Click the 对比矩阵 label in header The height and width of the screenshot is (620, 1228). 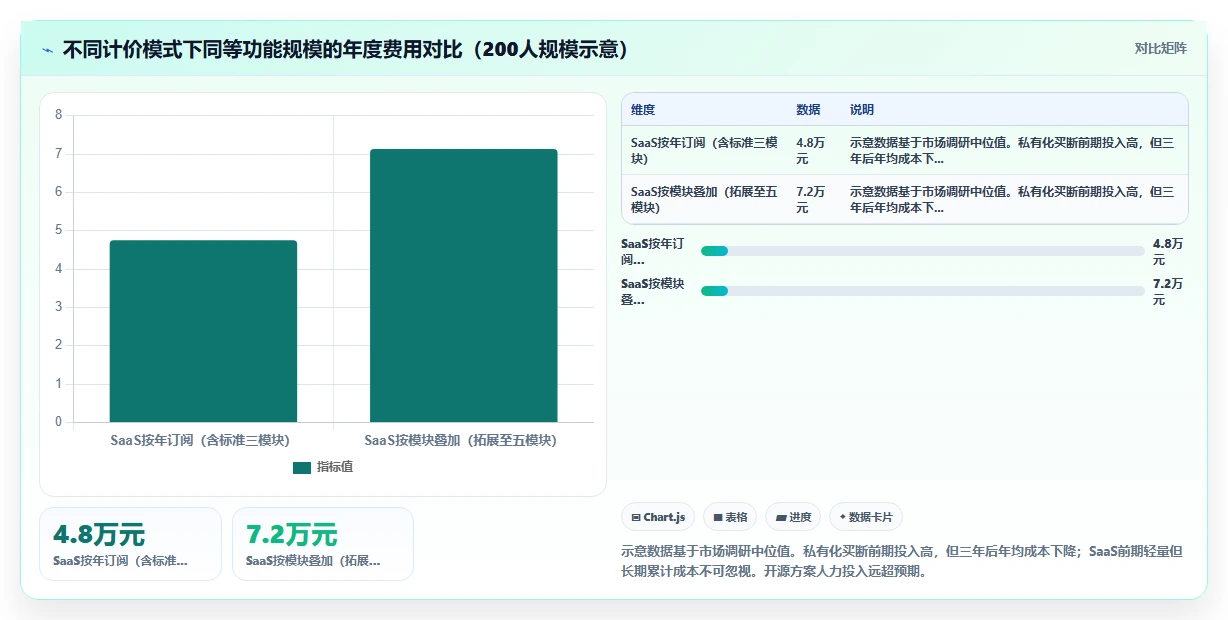pyautogui.click(x=1160, y=49)
